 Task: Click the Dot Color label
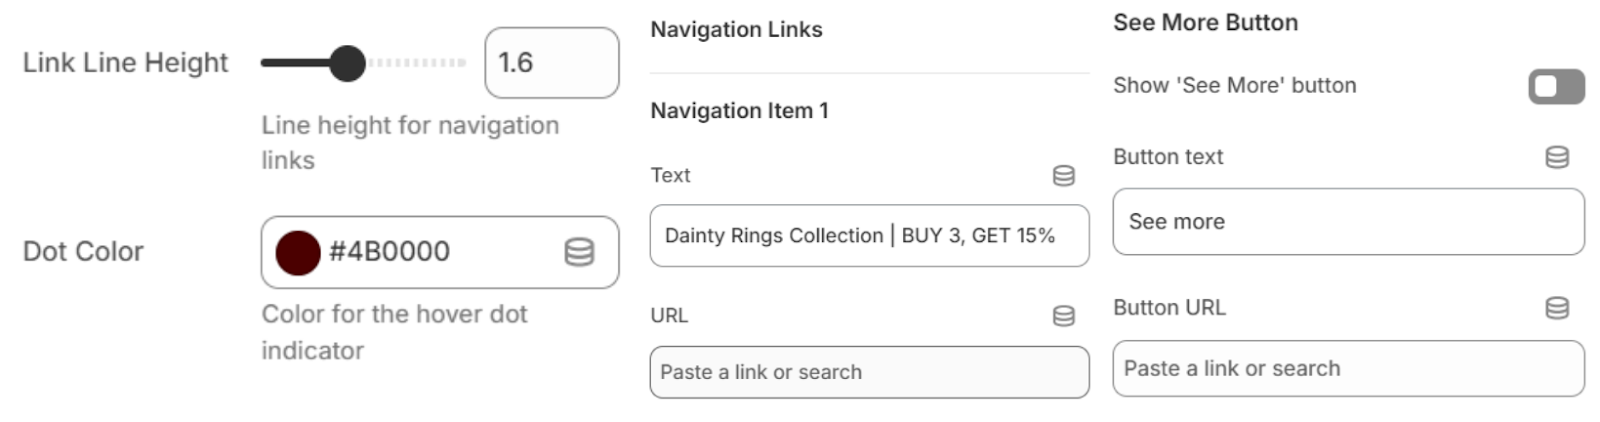(x=83, y=252)
